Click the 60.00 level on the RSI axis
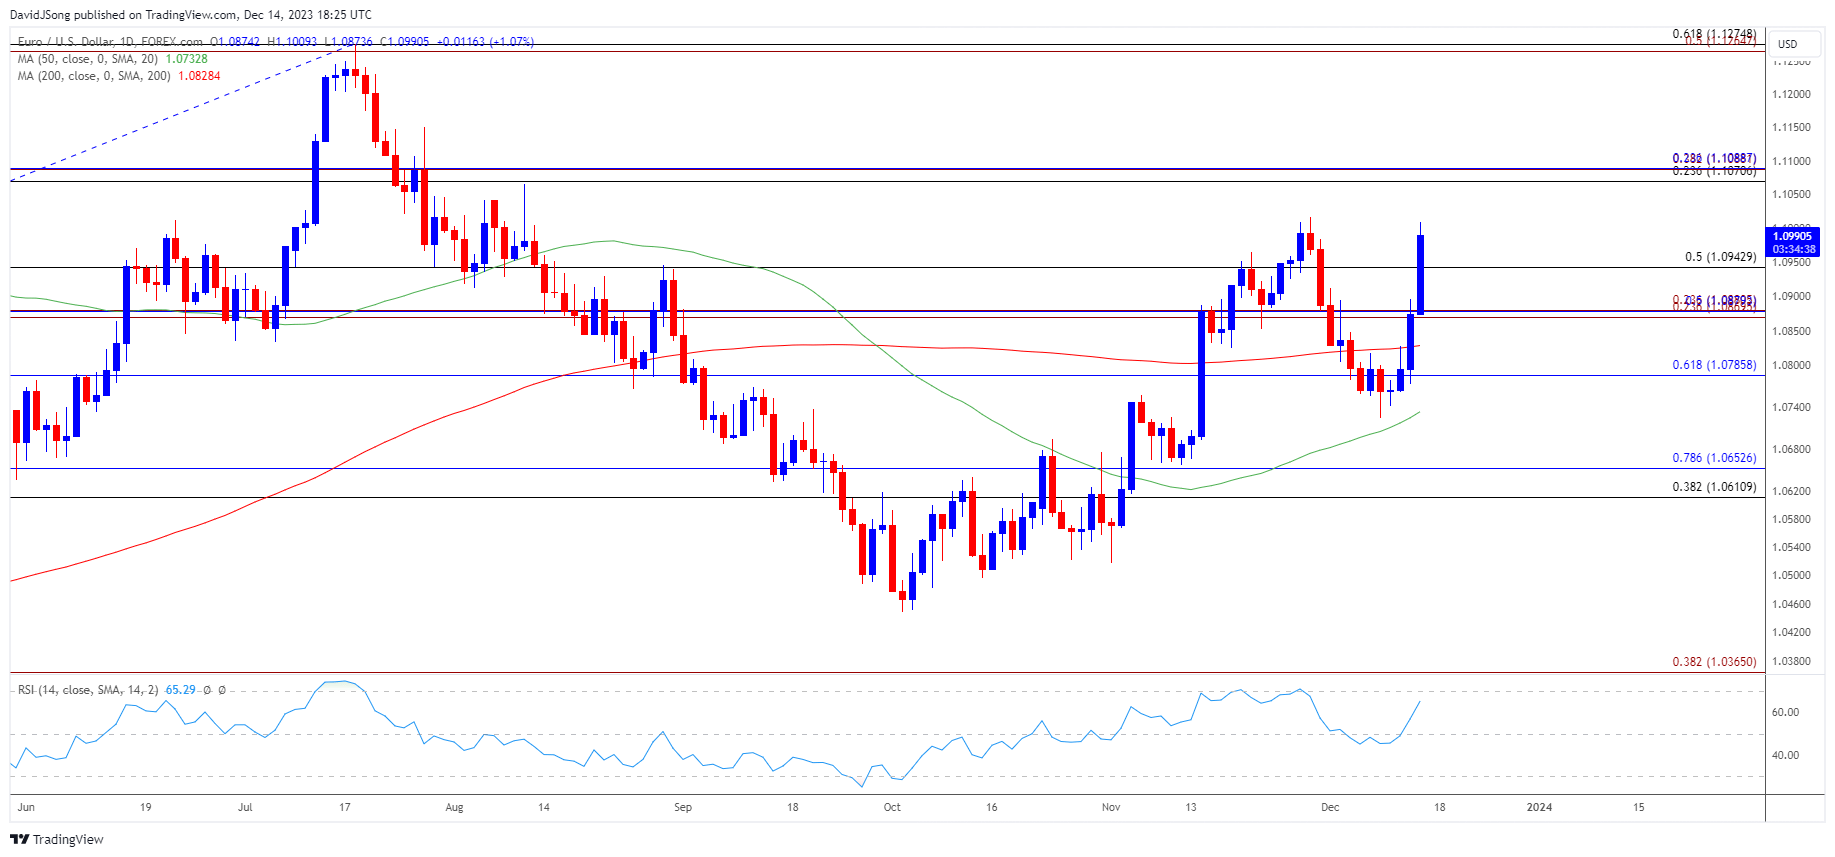 (1785, 713)
